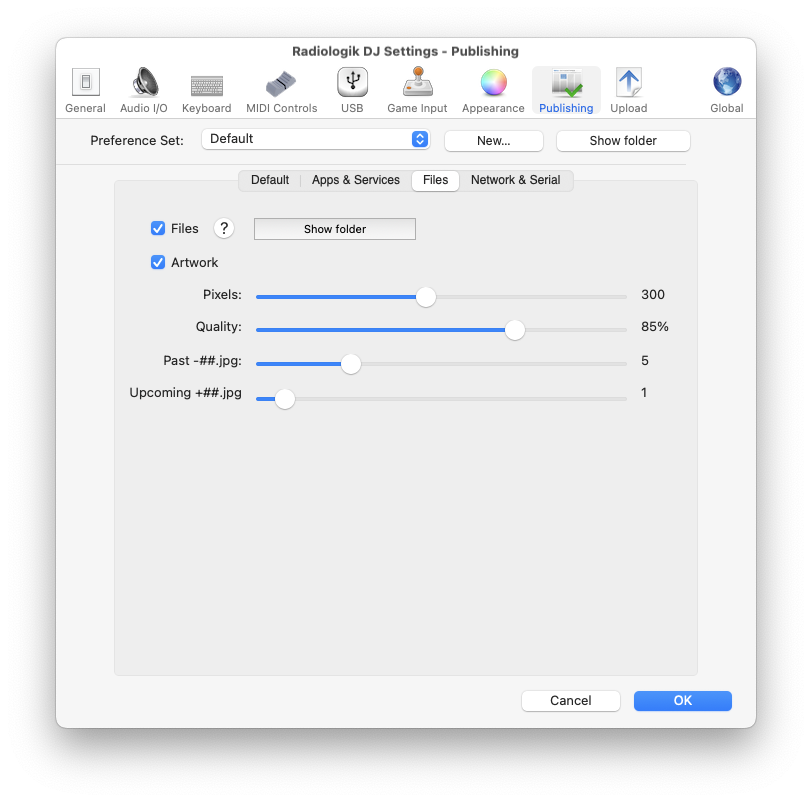Click the New... button
Screen dimensions: 812x802
(x=493, y=141)
